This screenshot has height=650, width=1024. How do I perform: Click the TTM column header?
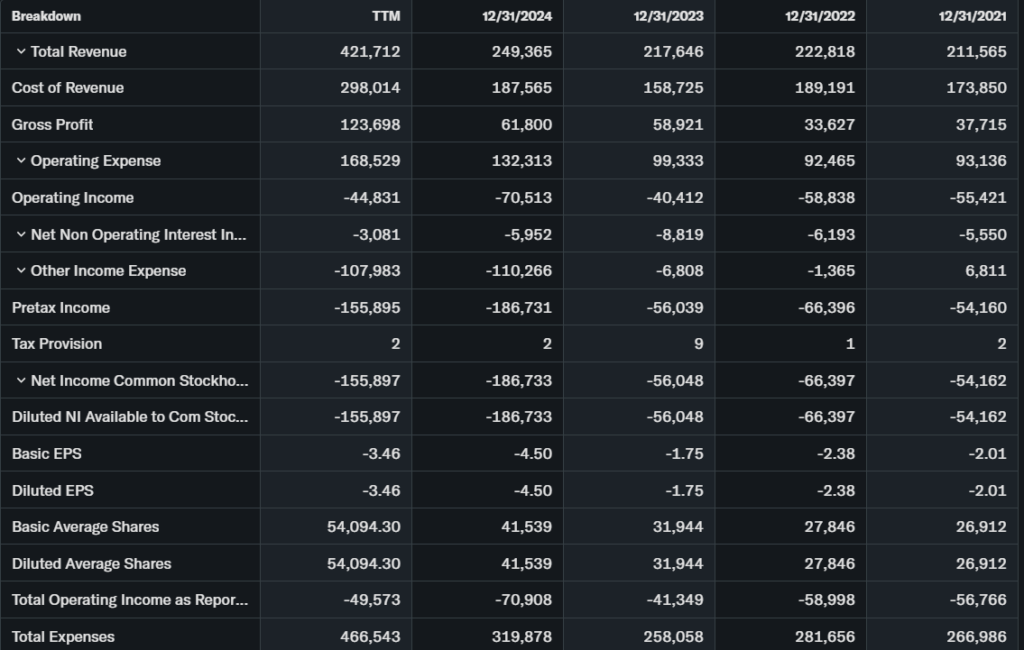click(385, 16)
